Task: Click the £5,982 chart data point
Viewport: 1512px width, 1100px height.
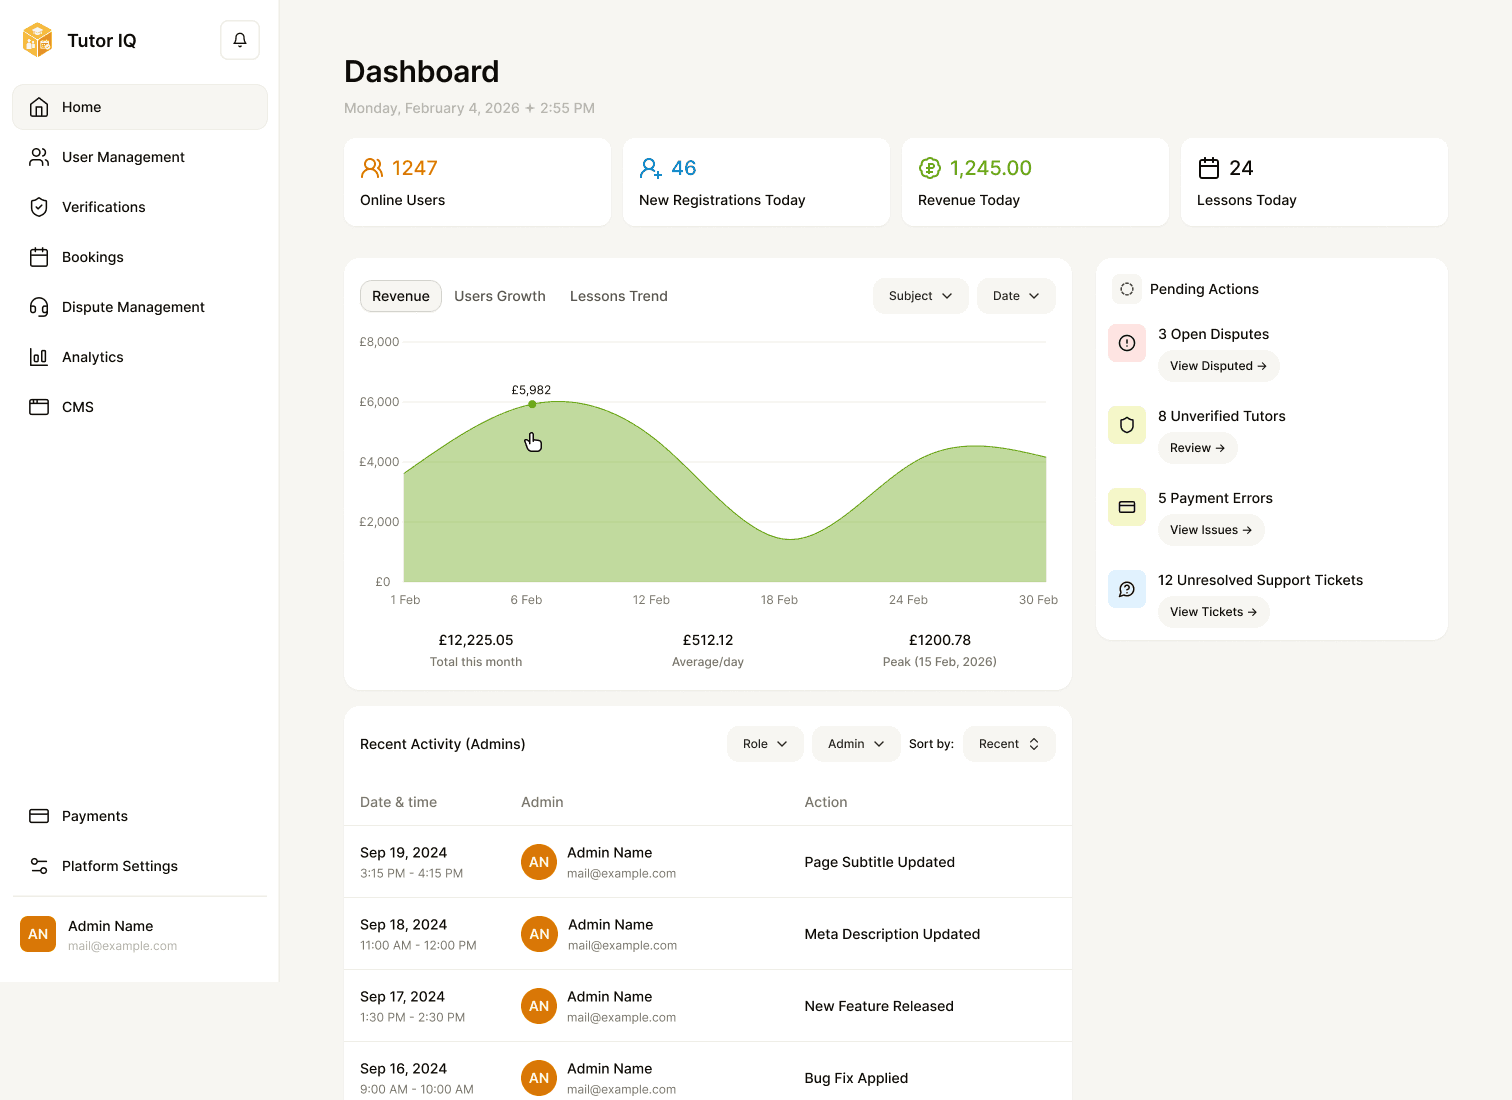Action: pyautogui.click(x=532, y=404)
